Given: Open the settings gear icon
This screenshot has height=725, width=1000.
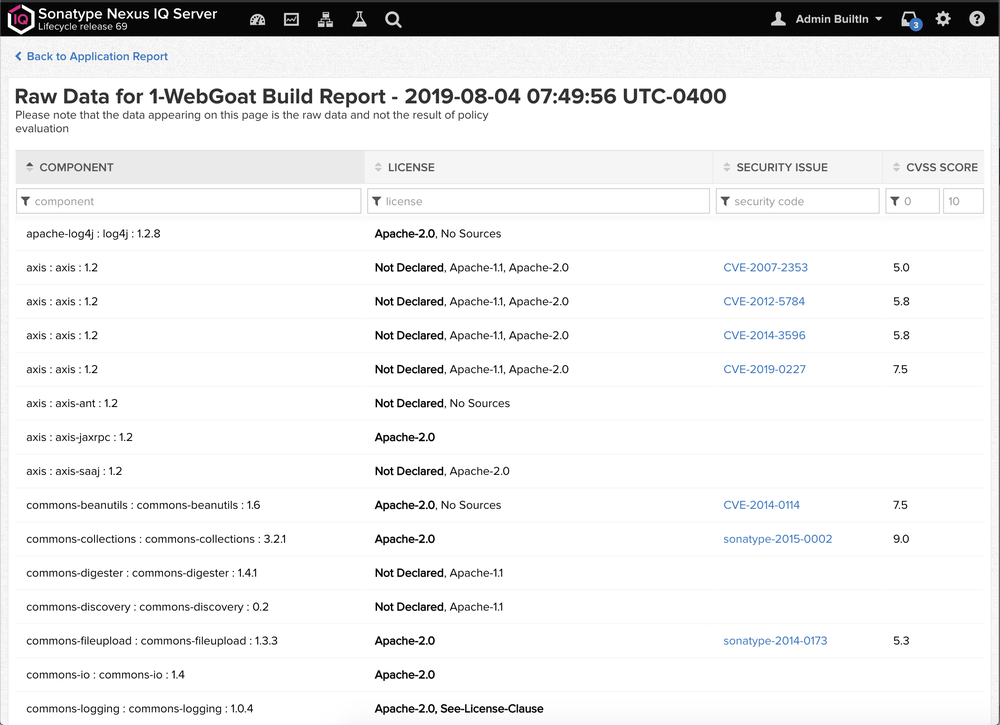Looking at the screenshot, I should (x=943, y=18).
